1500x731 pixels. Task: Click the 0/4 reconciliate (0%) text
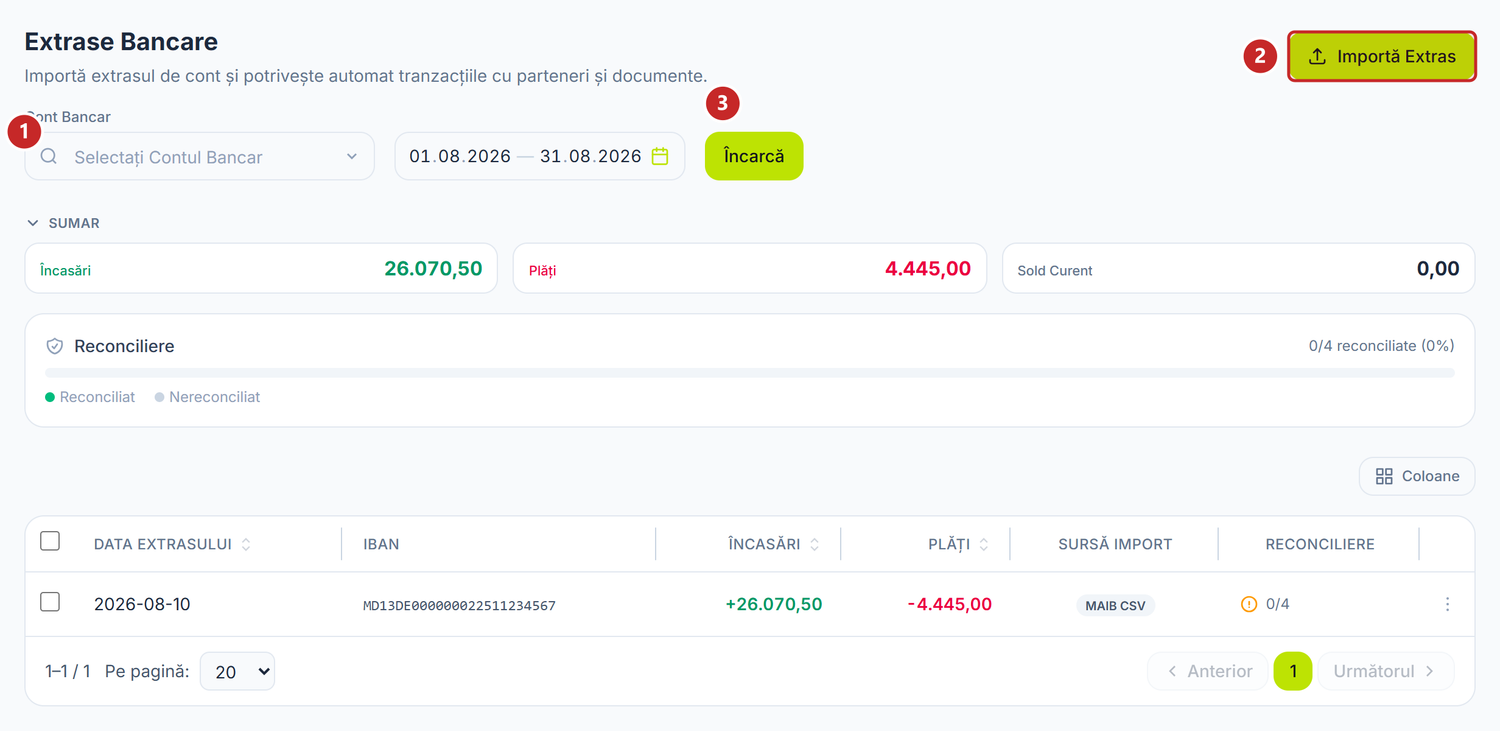click(1381, 346)
